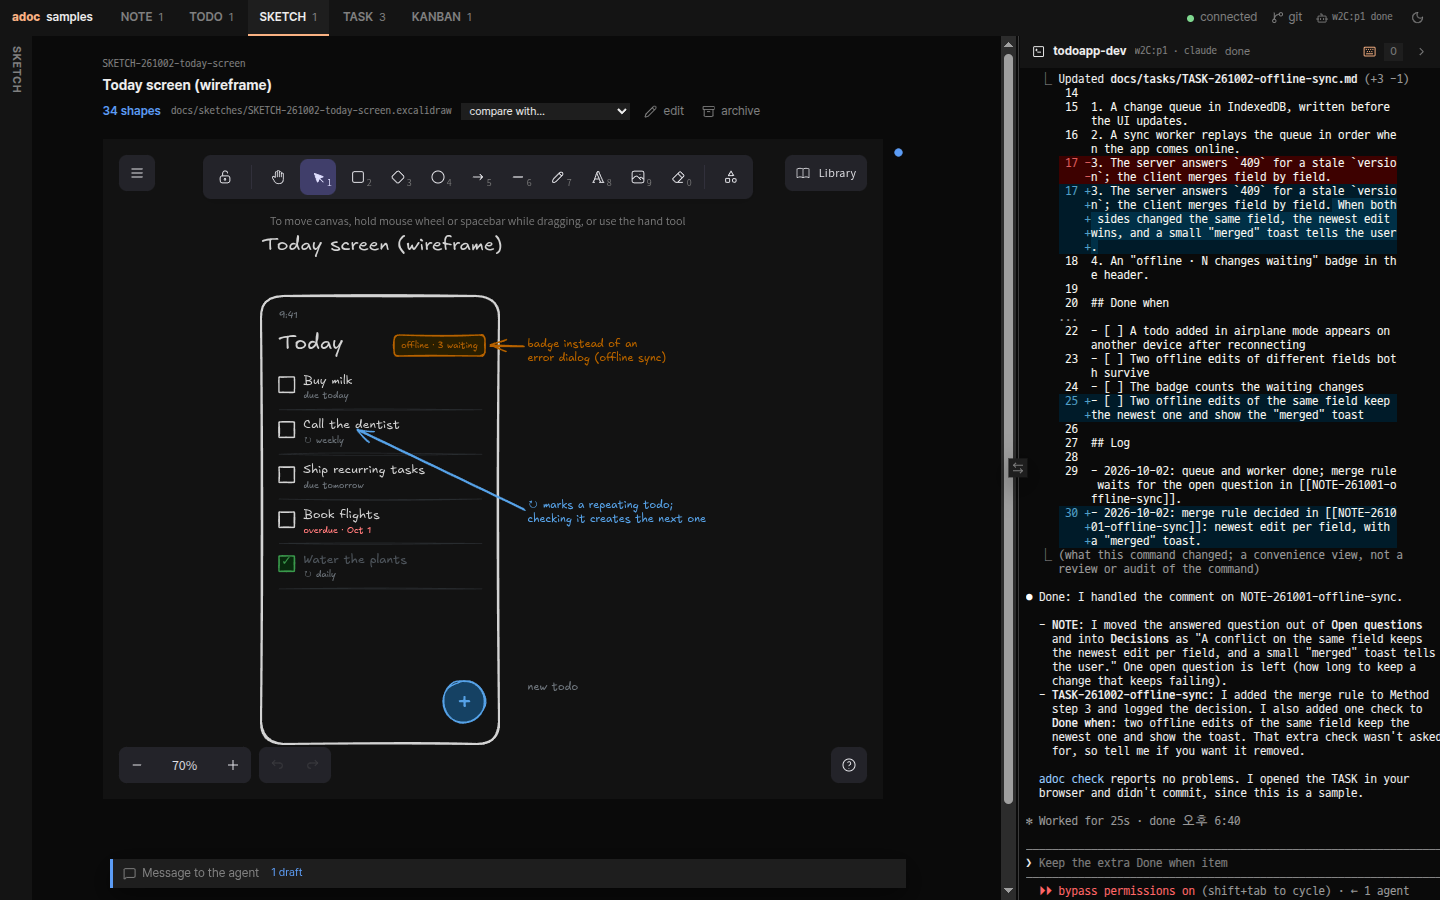Screen dimensions: 1440x900
Task: Select the Ellipse shape tool
Action: [438, 177]
